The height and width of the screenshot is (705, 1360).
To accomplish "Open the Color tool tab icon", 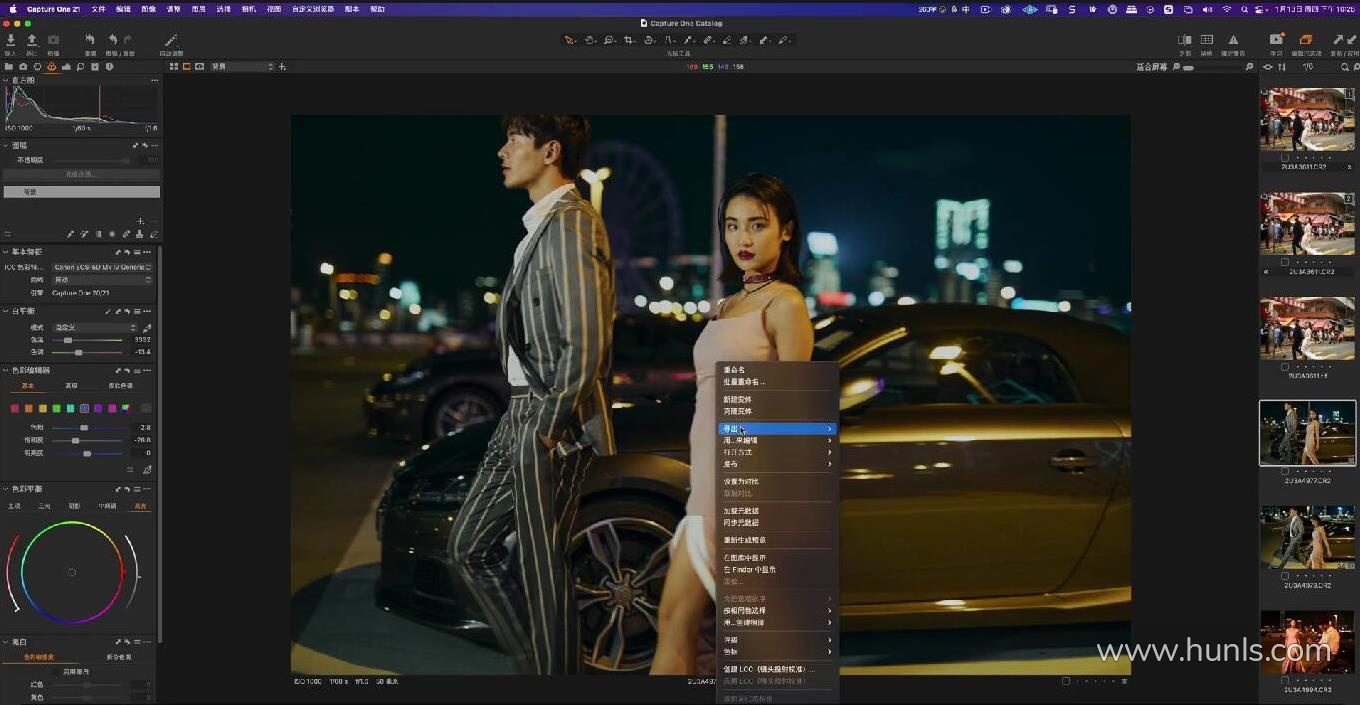I will 52,67.
